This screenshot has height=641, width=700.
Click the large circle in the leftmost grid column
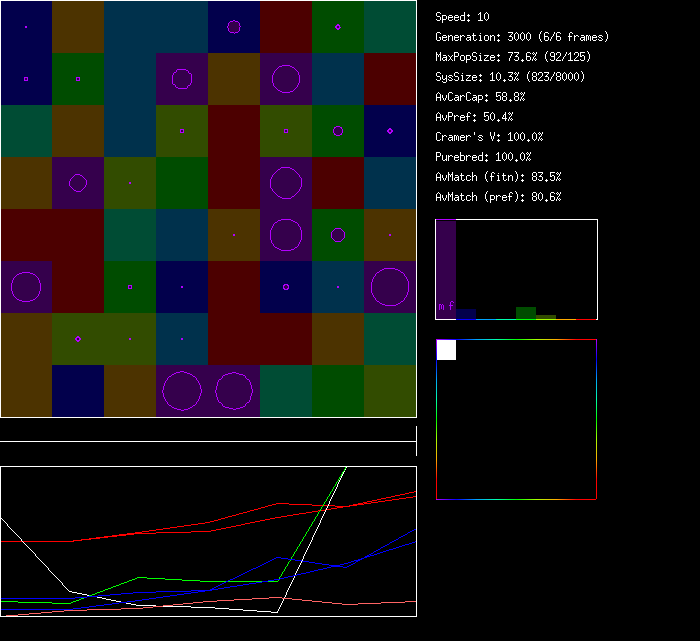point(26,287)
